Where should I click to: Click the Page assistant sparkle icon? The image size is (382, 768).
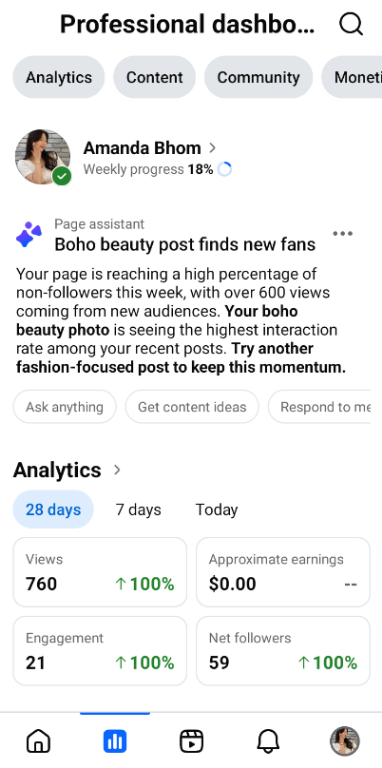[29, 235]
